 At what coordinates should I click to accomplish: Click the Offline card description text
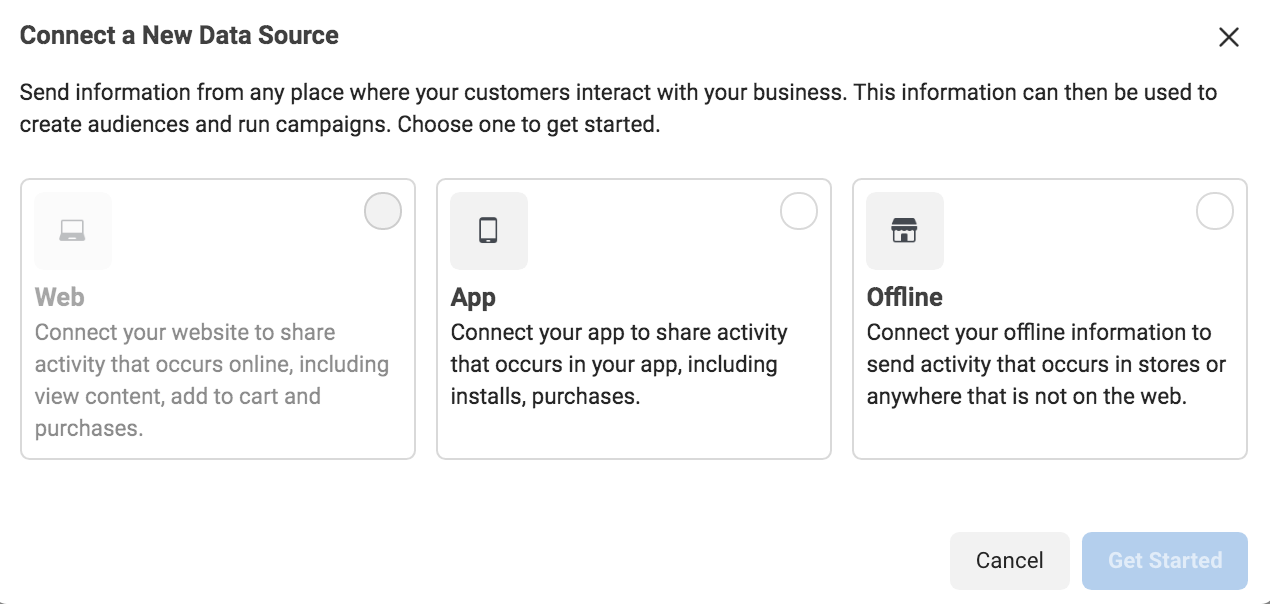1039,364
